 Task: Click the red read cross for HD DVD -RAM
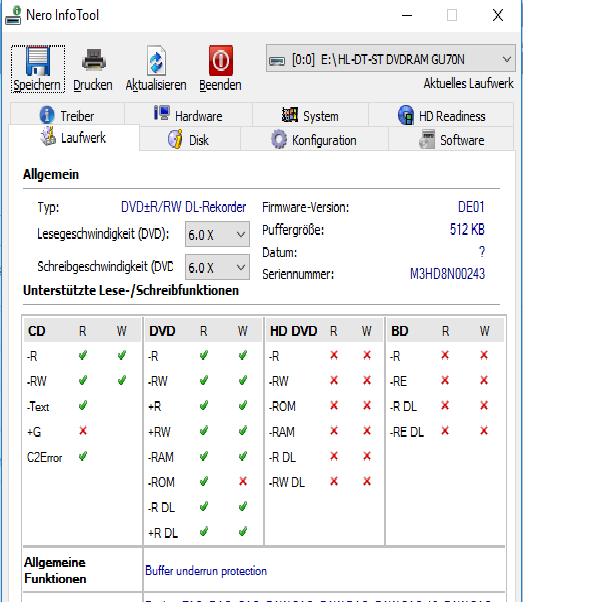tap(334, 431)
